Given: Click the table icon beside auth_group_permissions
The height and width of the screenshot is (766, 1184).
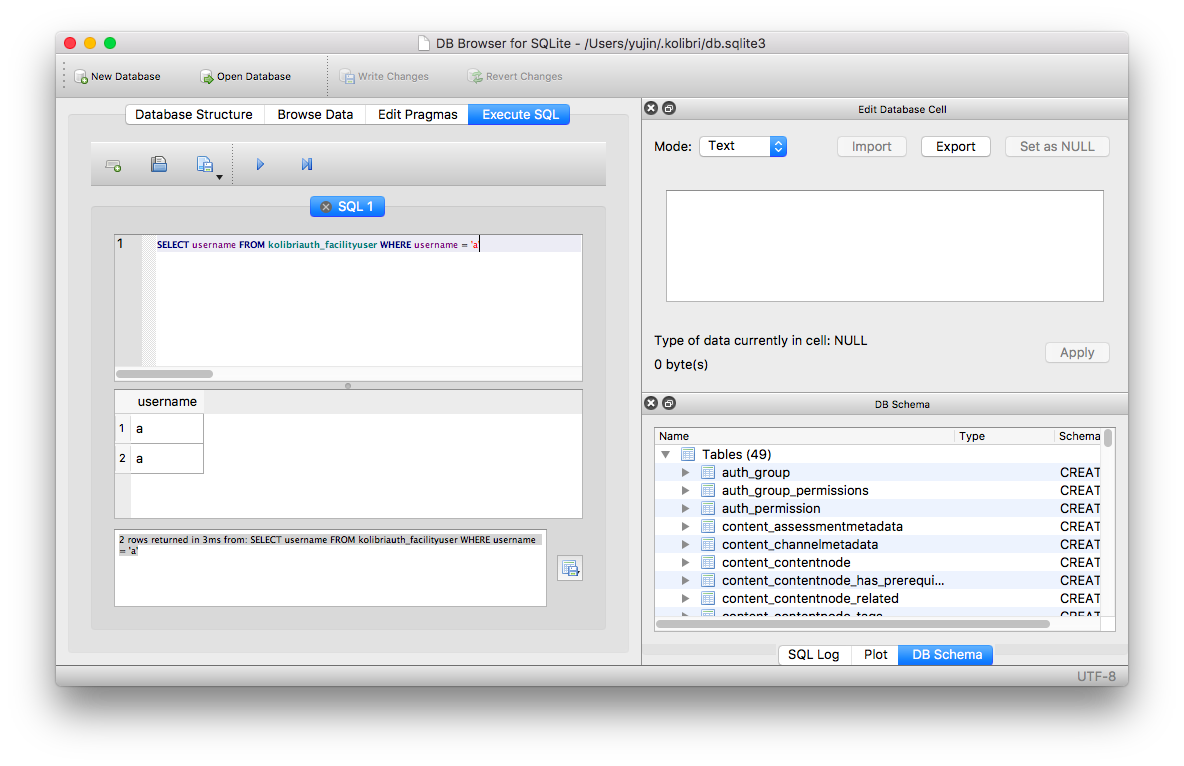Looking at the screenshot, I should 708,491.
